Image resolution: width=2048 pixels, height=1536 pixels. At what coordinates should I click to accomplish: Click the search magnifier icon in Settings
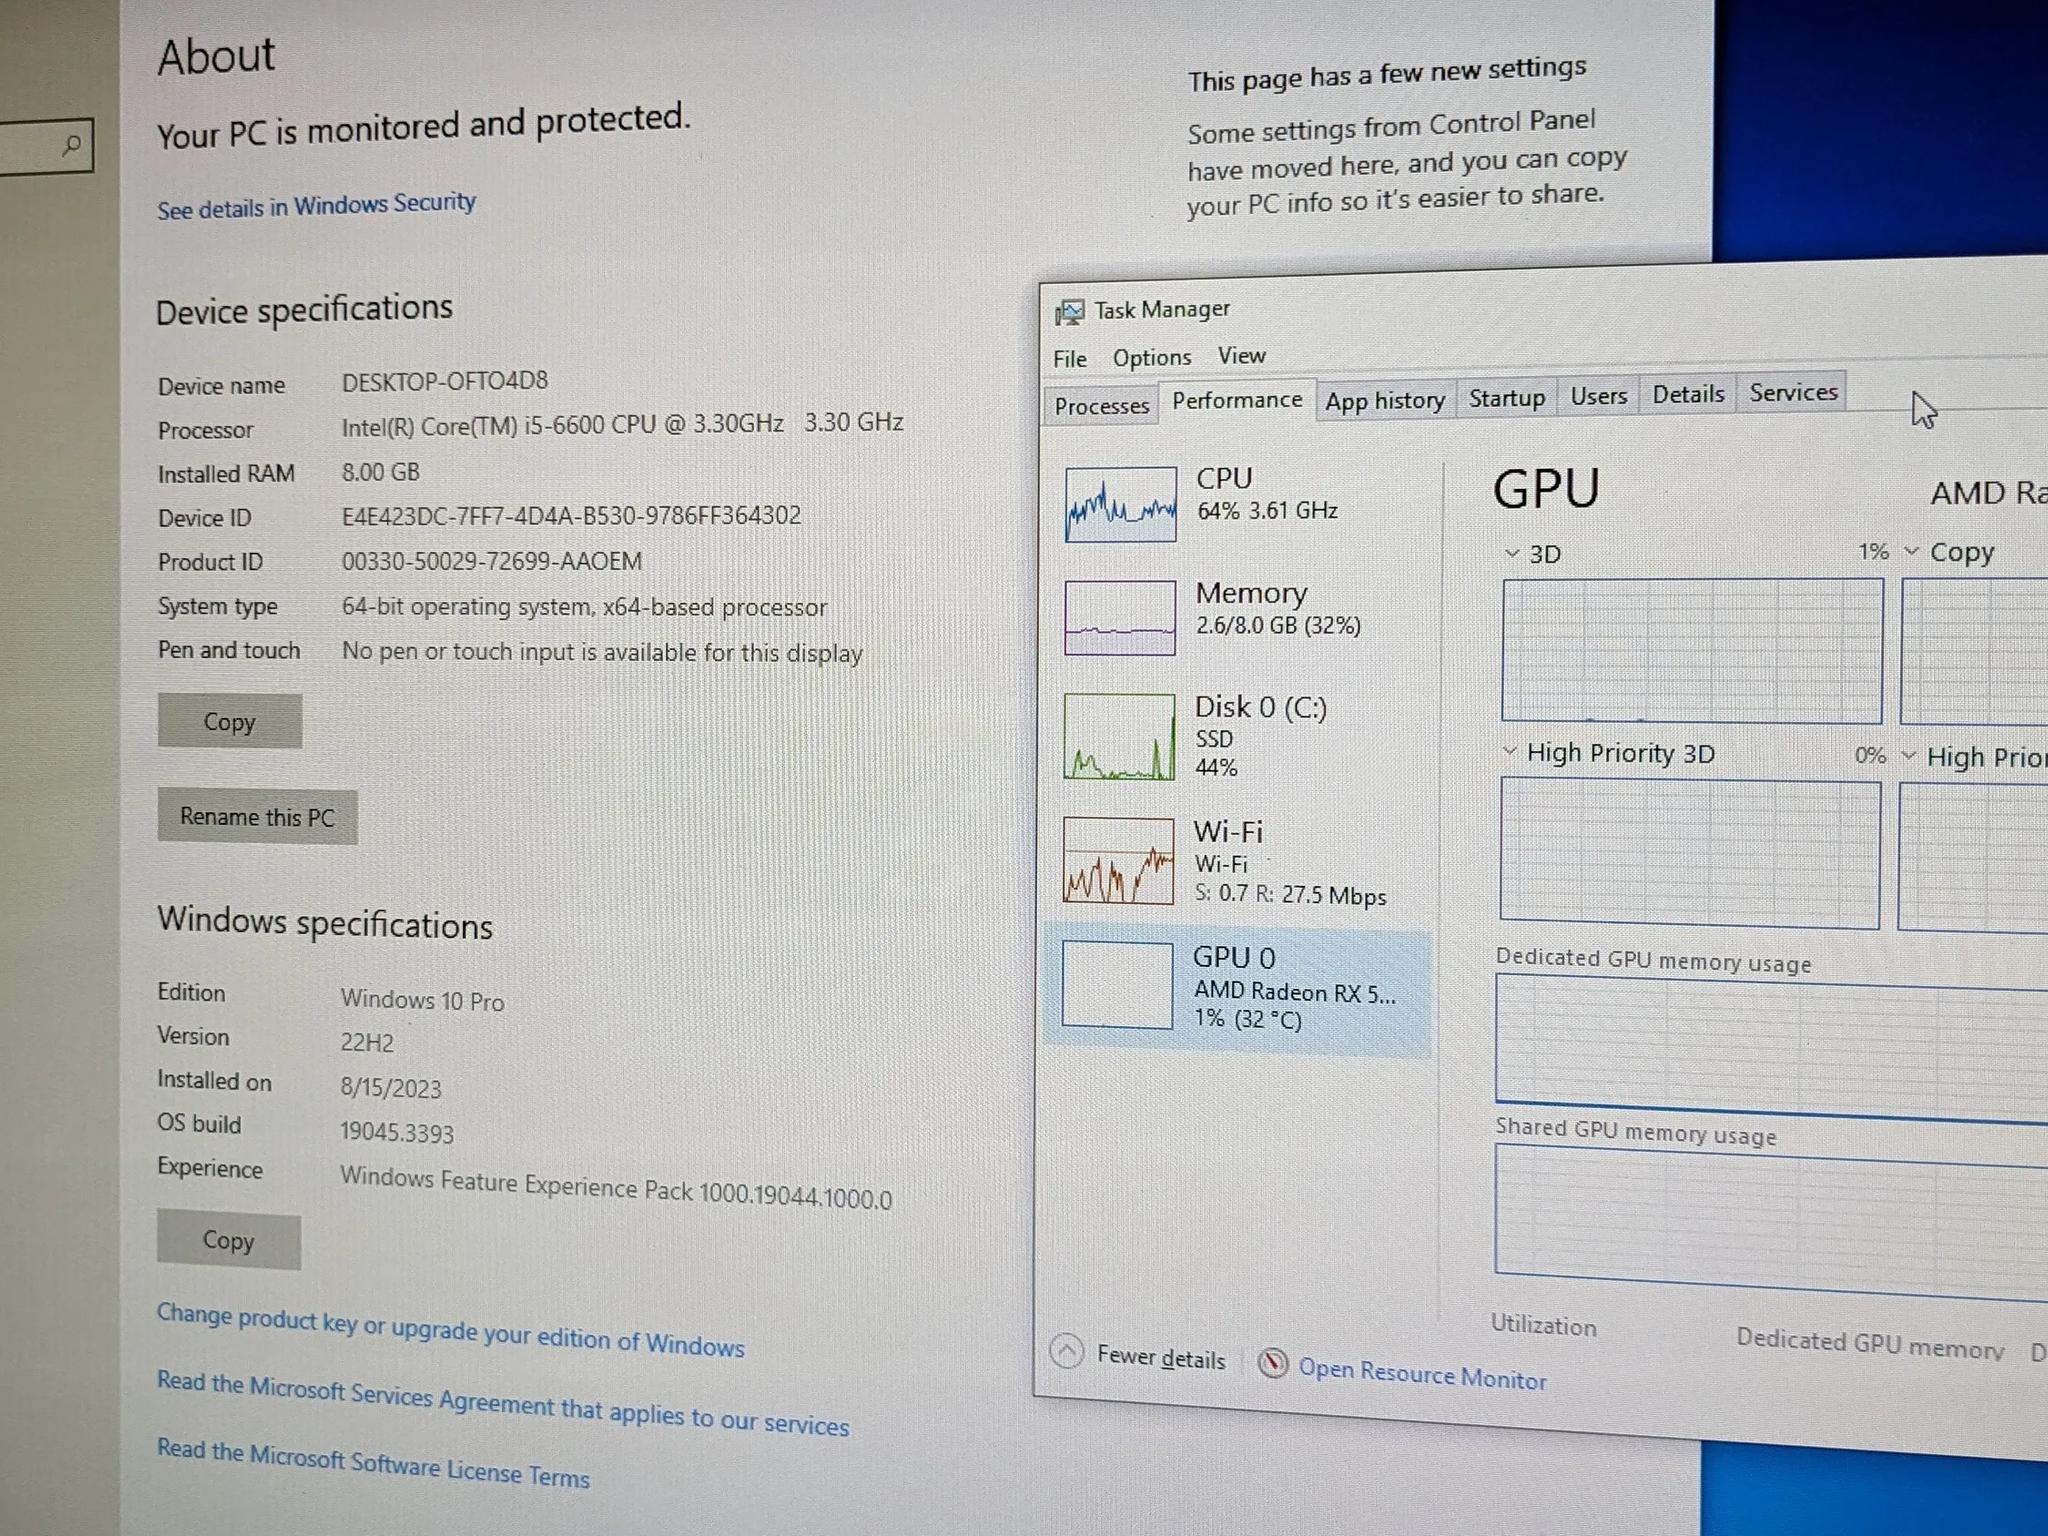[x=71, y=145]
